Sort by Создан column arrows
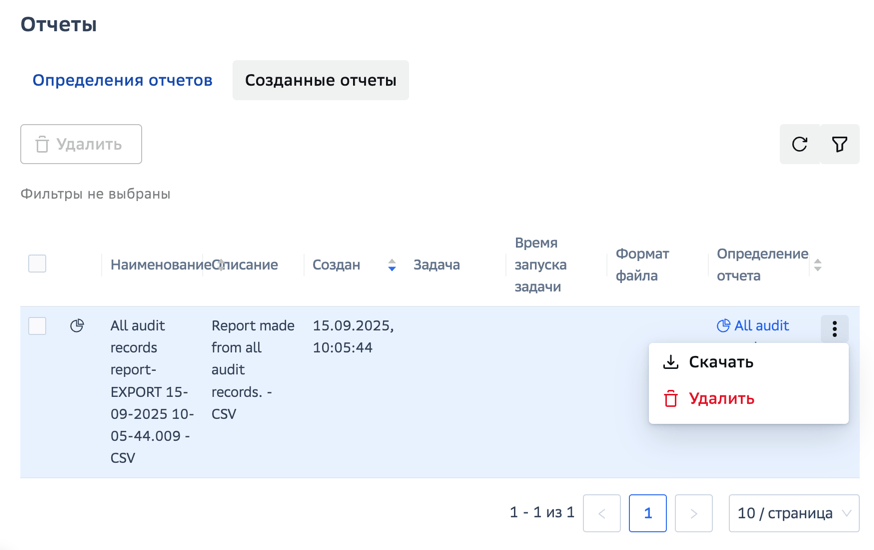874x550 pixels. click(392, 265)
